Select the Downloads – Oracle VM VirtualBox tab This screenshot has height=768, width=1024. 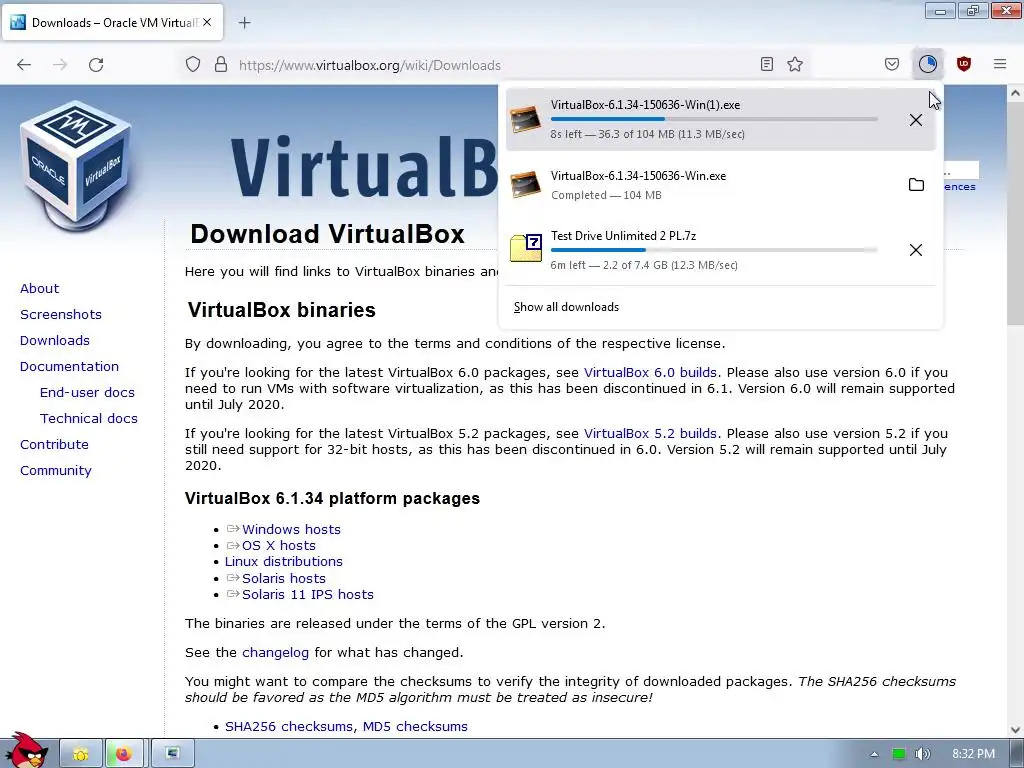[x=112, y=23]
